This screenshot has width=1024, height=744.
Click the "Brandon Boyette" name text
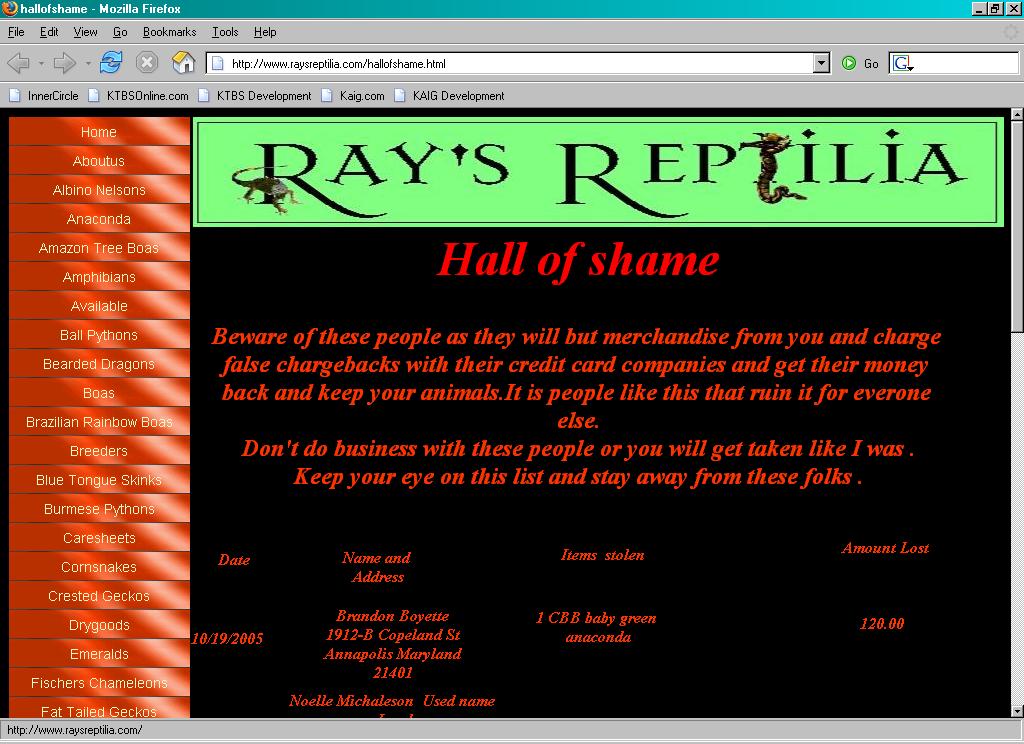(392, 616)
